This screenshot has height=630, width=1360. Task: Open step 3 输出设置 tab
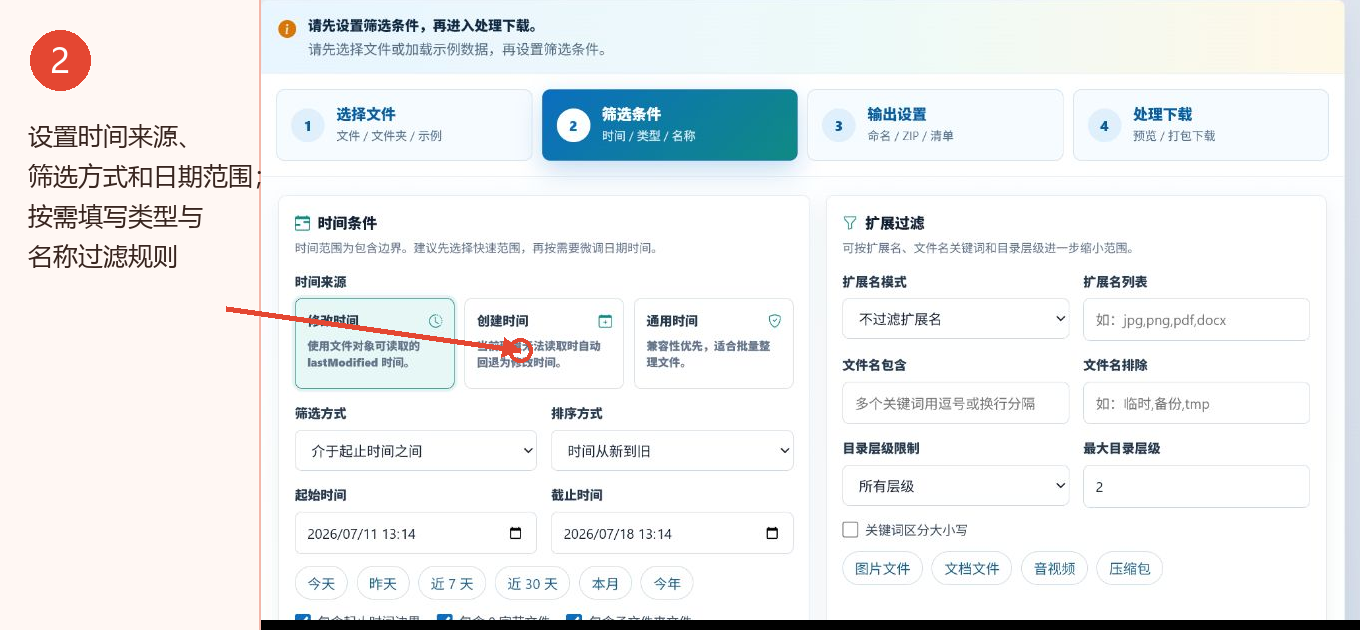(935, 125)
